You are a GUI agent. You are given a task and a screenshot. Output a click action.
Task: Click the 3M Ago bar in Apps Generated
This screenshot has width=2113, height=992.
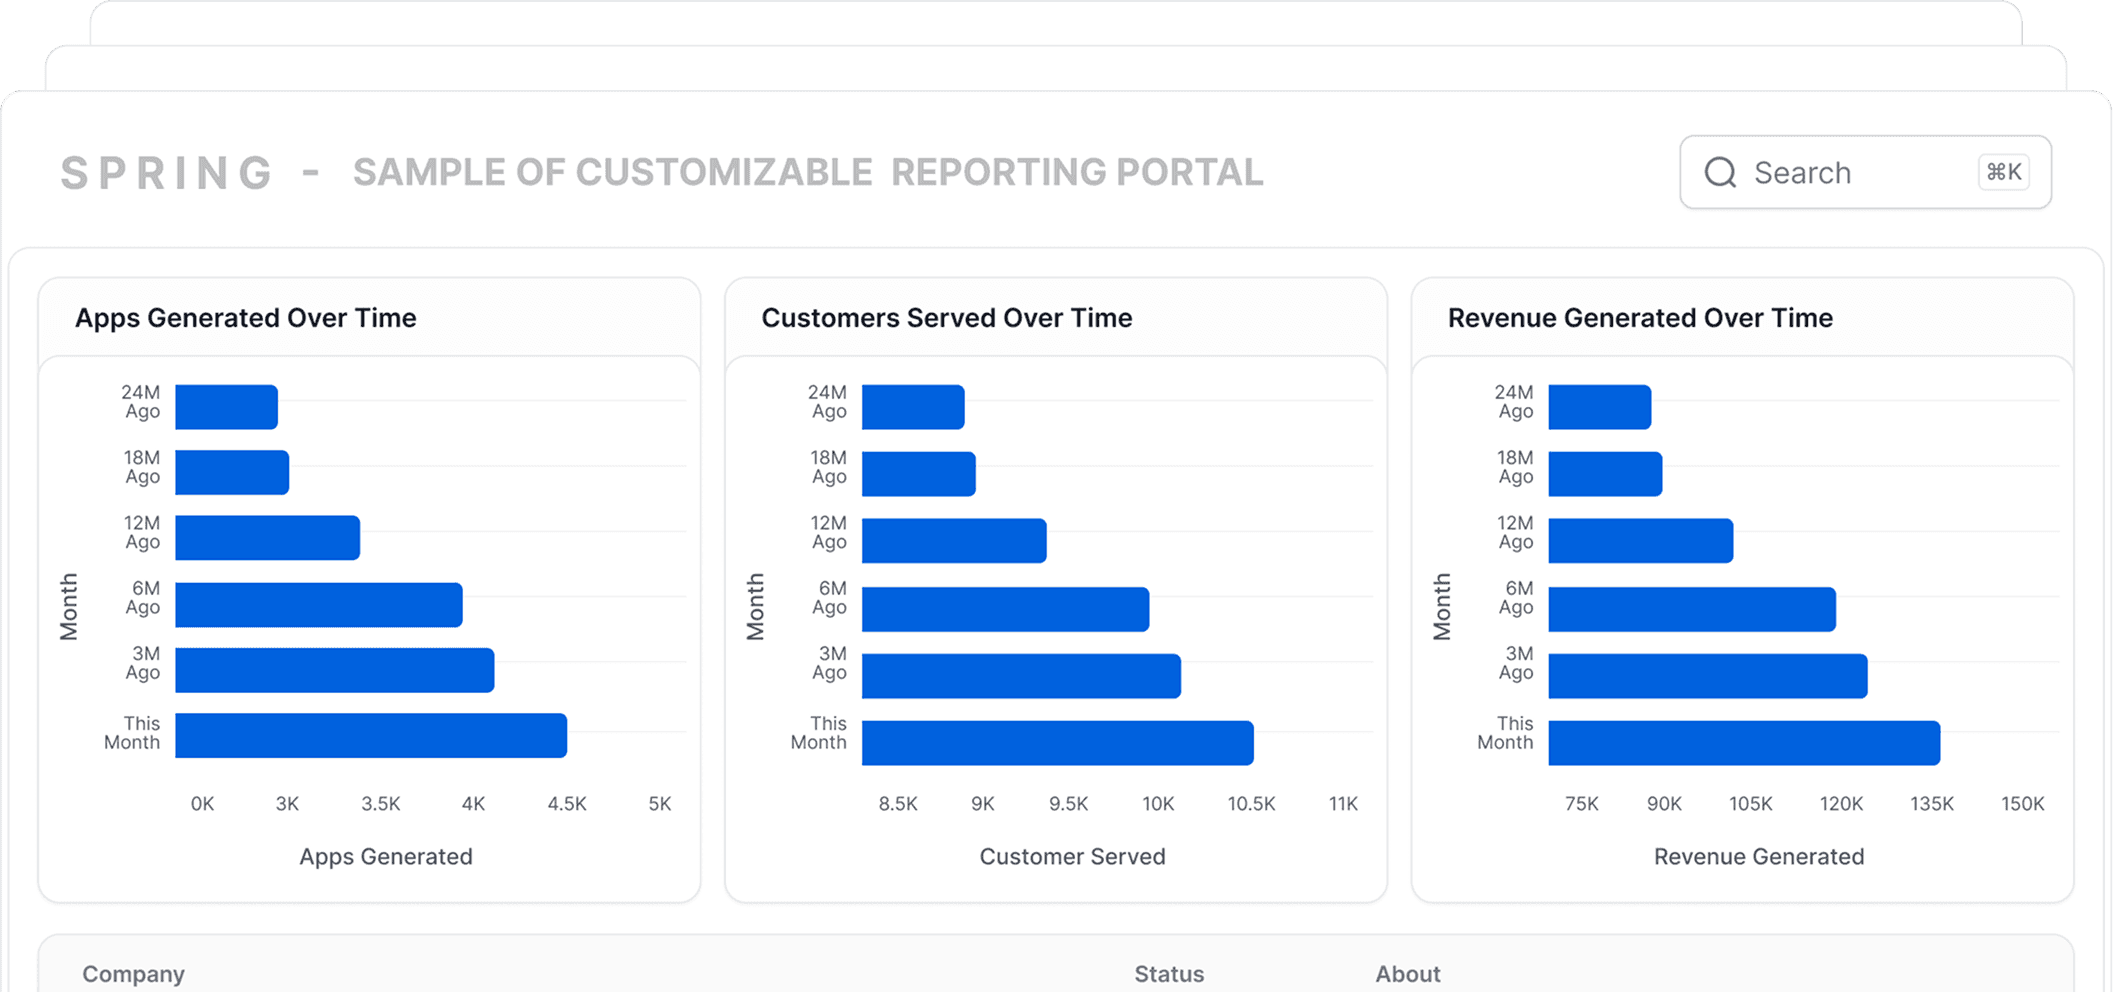335,670
